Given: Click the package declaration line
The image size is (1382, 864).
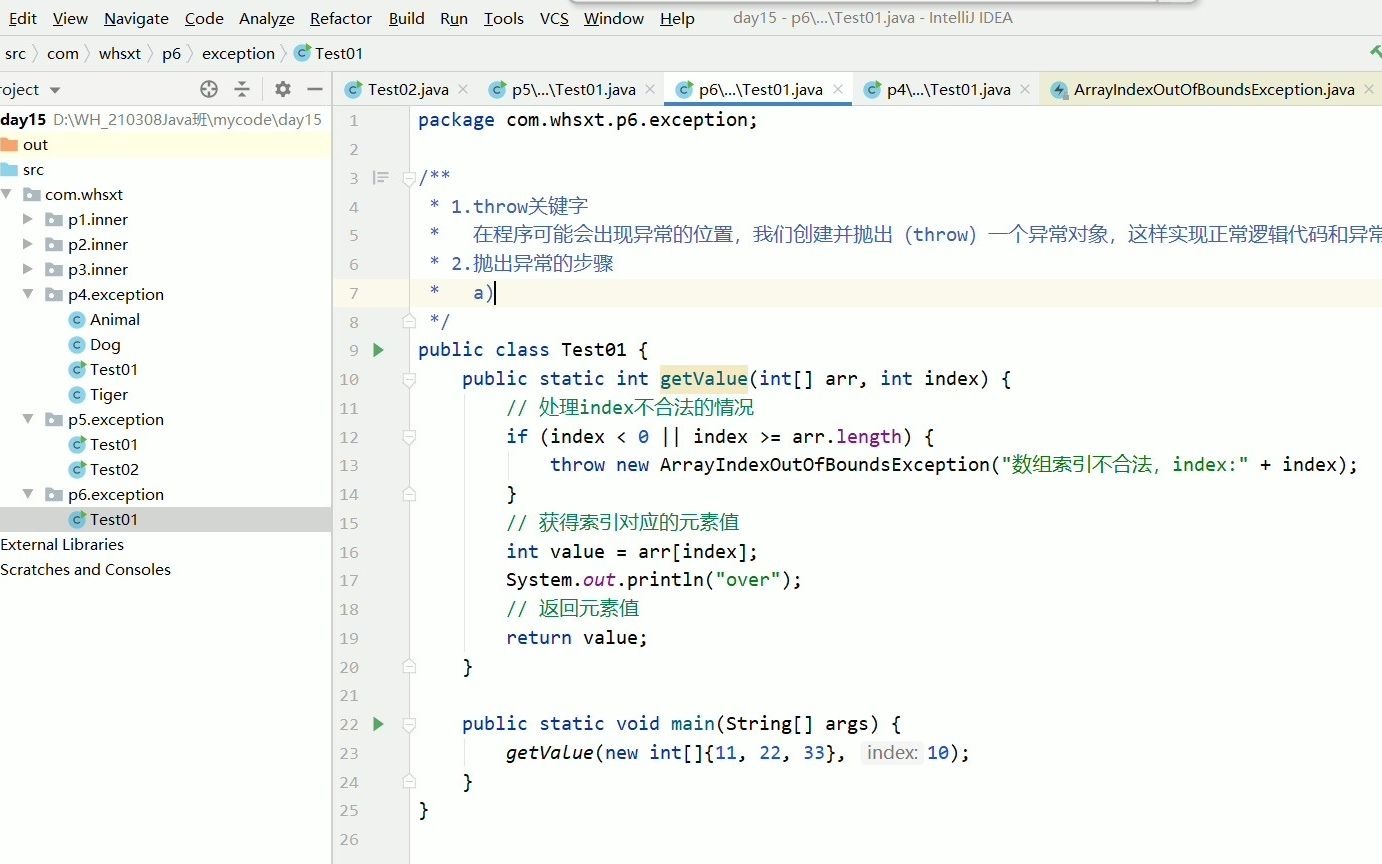Looking at the screenshot, I should click(588, 120).
